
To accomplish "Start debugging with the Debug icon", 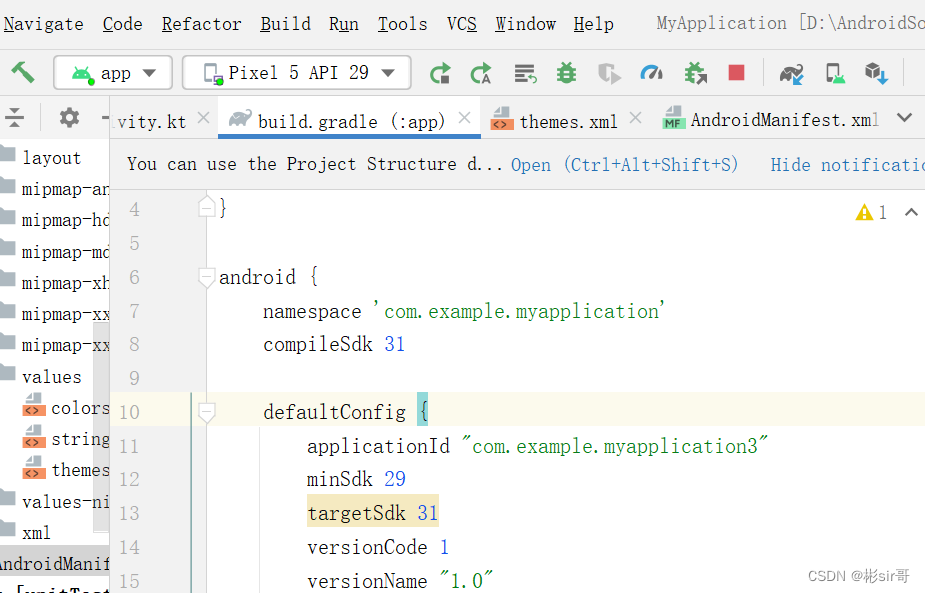I will tap(566, 72).
